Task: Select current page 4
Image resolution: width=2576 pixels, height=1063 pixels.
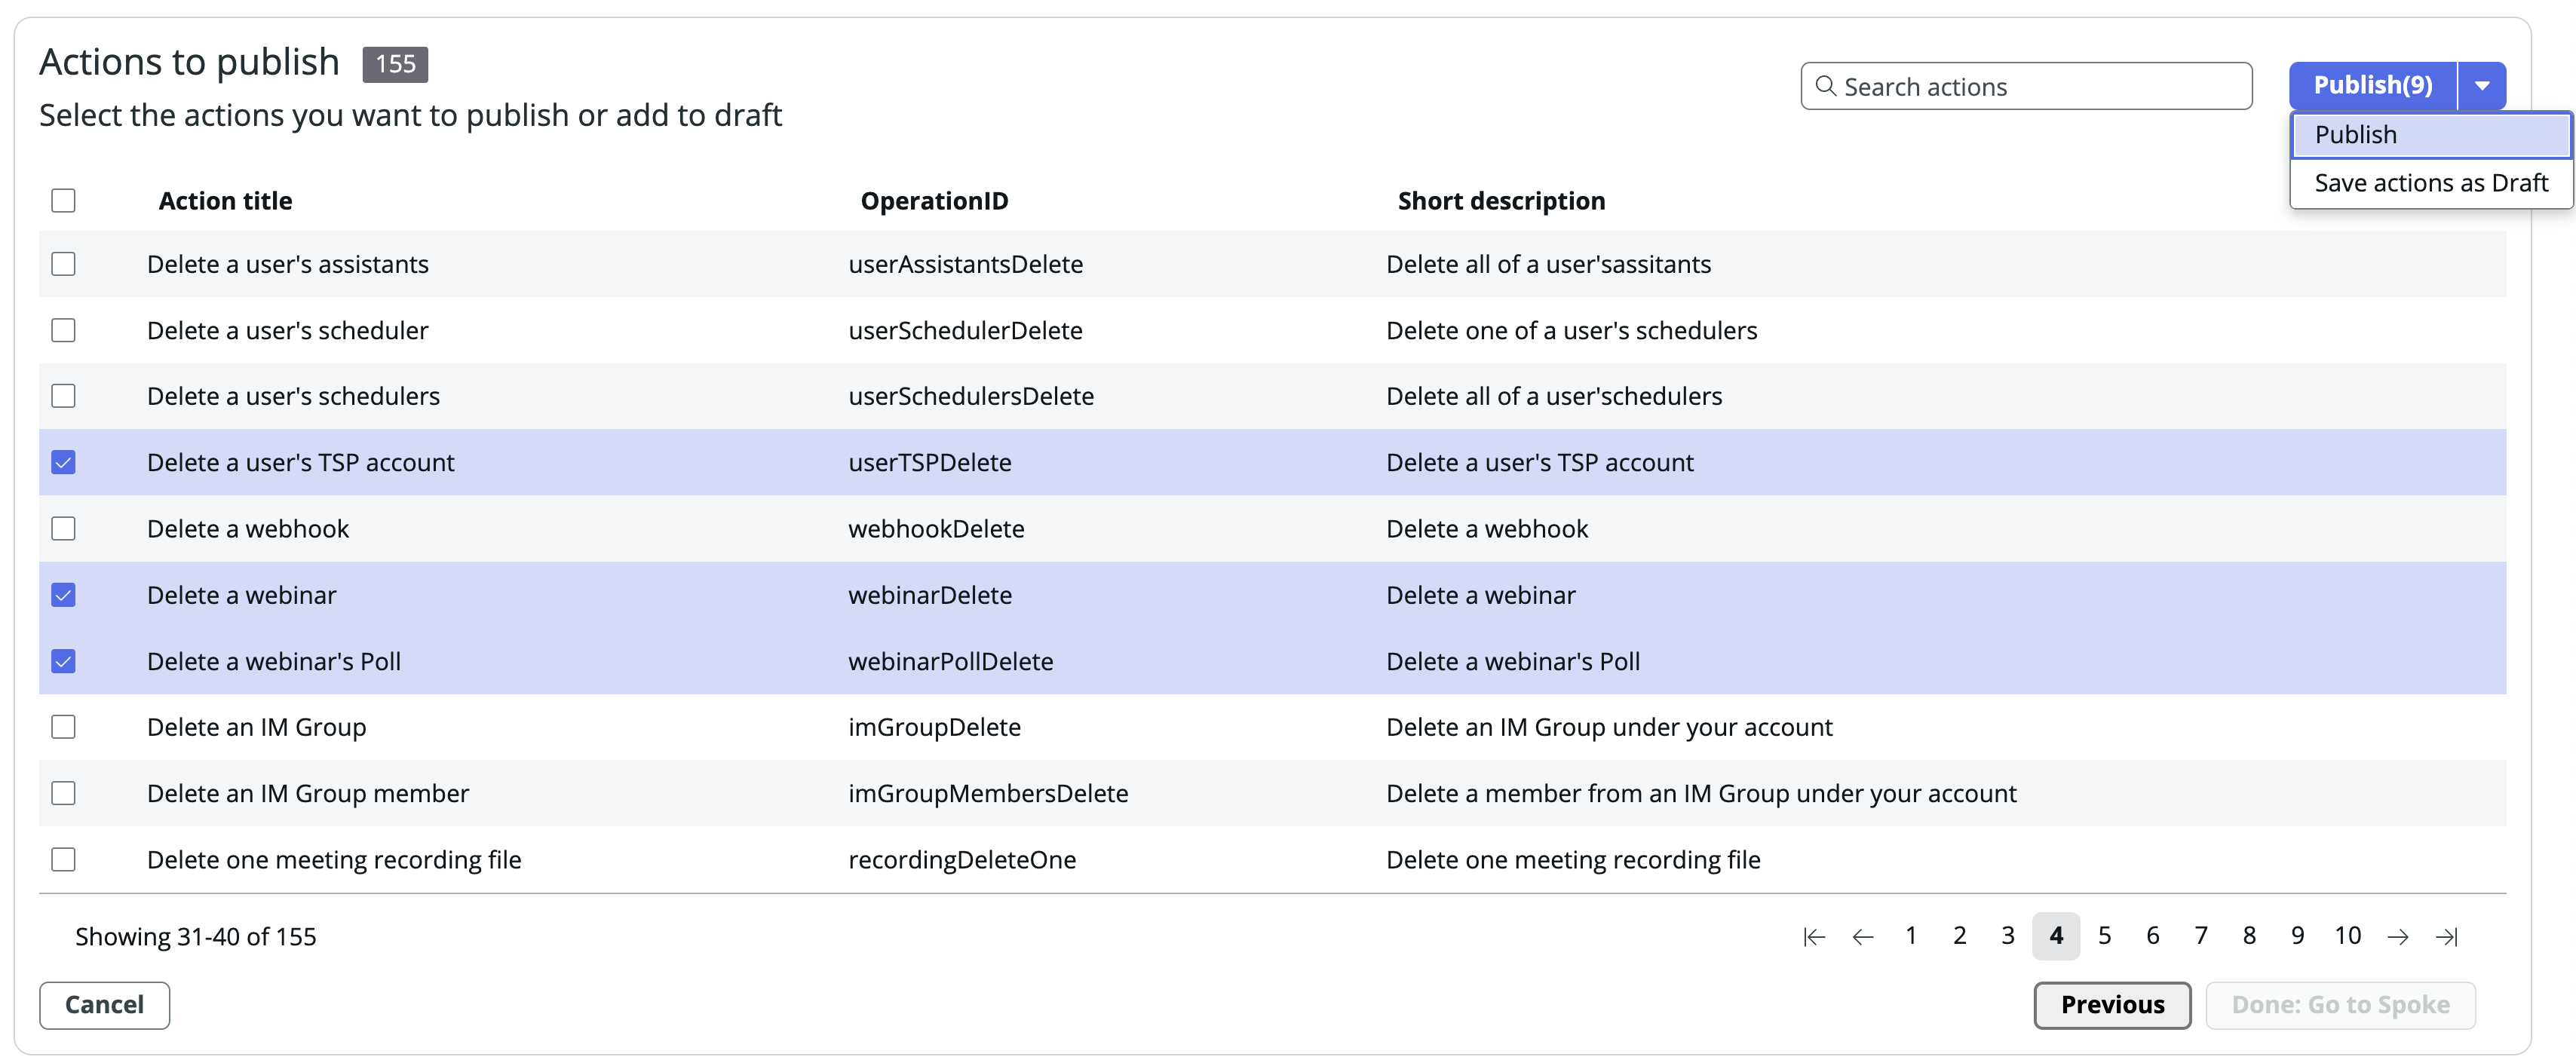Action: pyautogui.click(x=2056, y=936)
